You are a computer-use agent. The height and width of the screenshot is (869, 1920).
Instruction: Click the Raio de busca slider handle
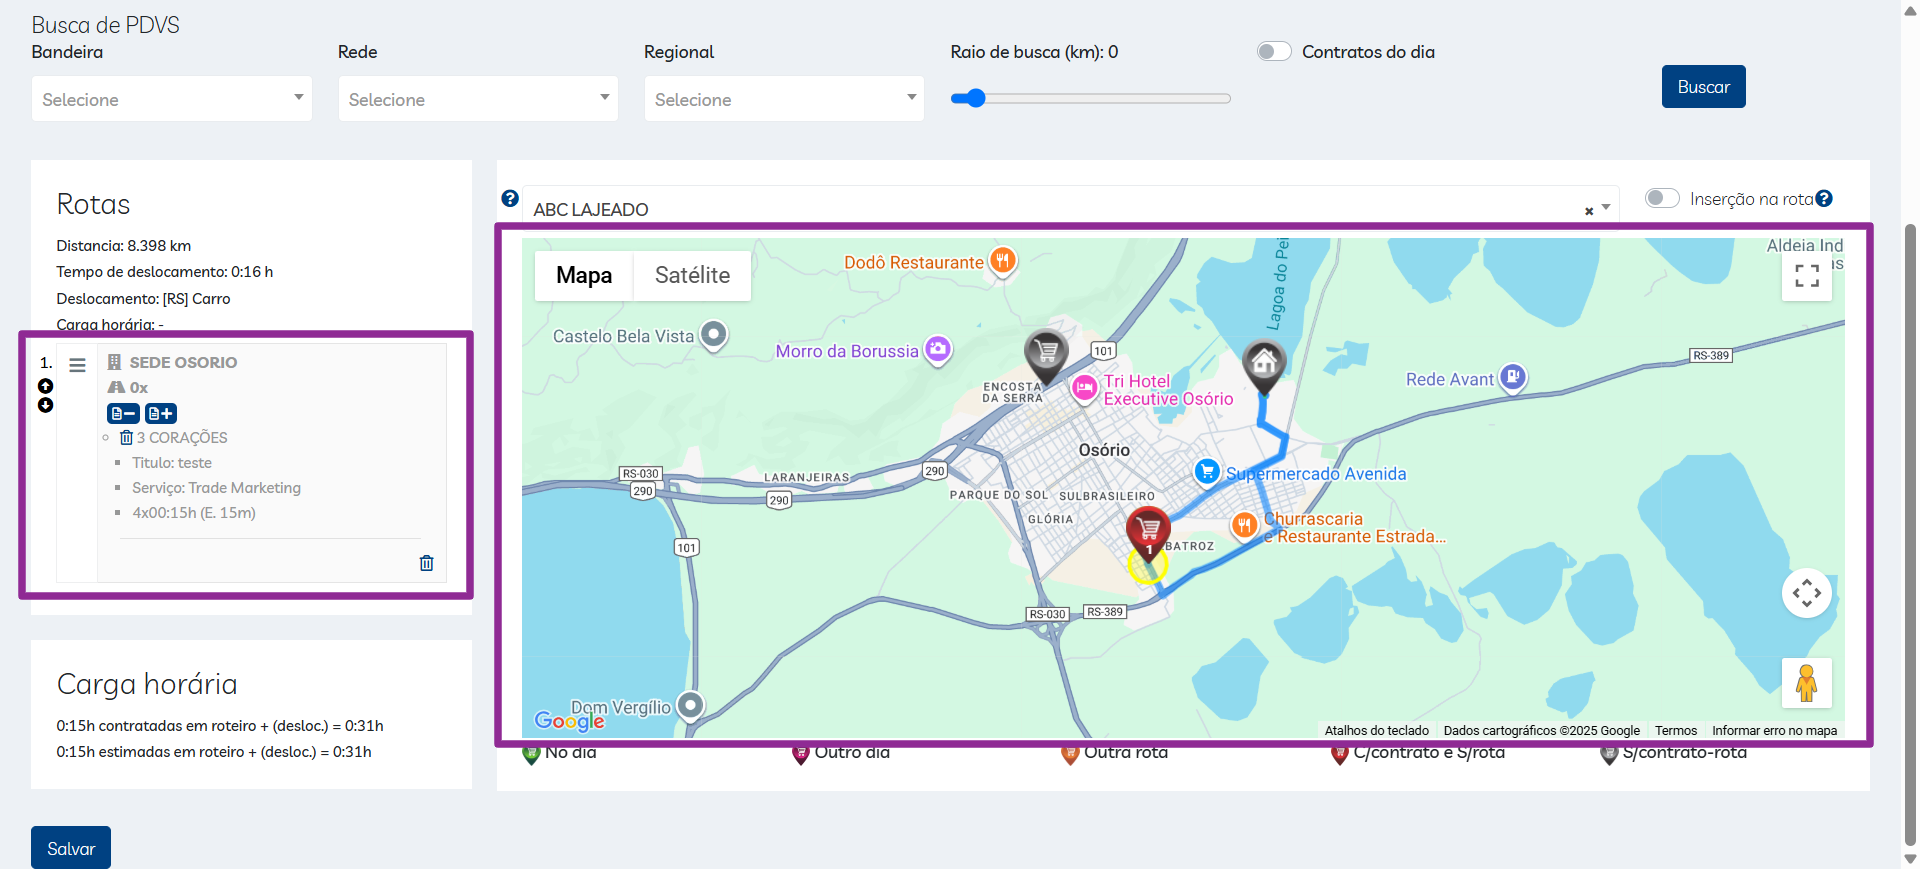click(x=976, y=98)
